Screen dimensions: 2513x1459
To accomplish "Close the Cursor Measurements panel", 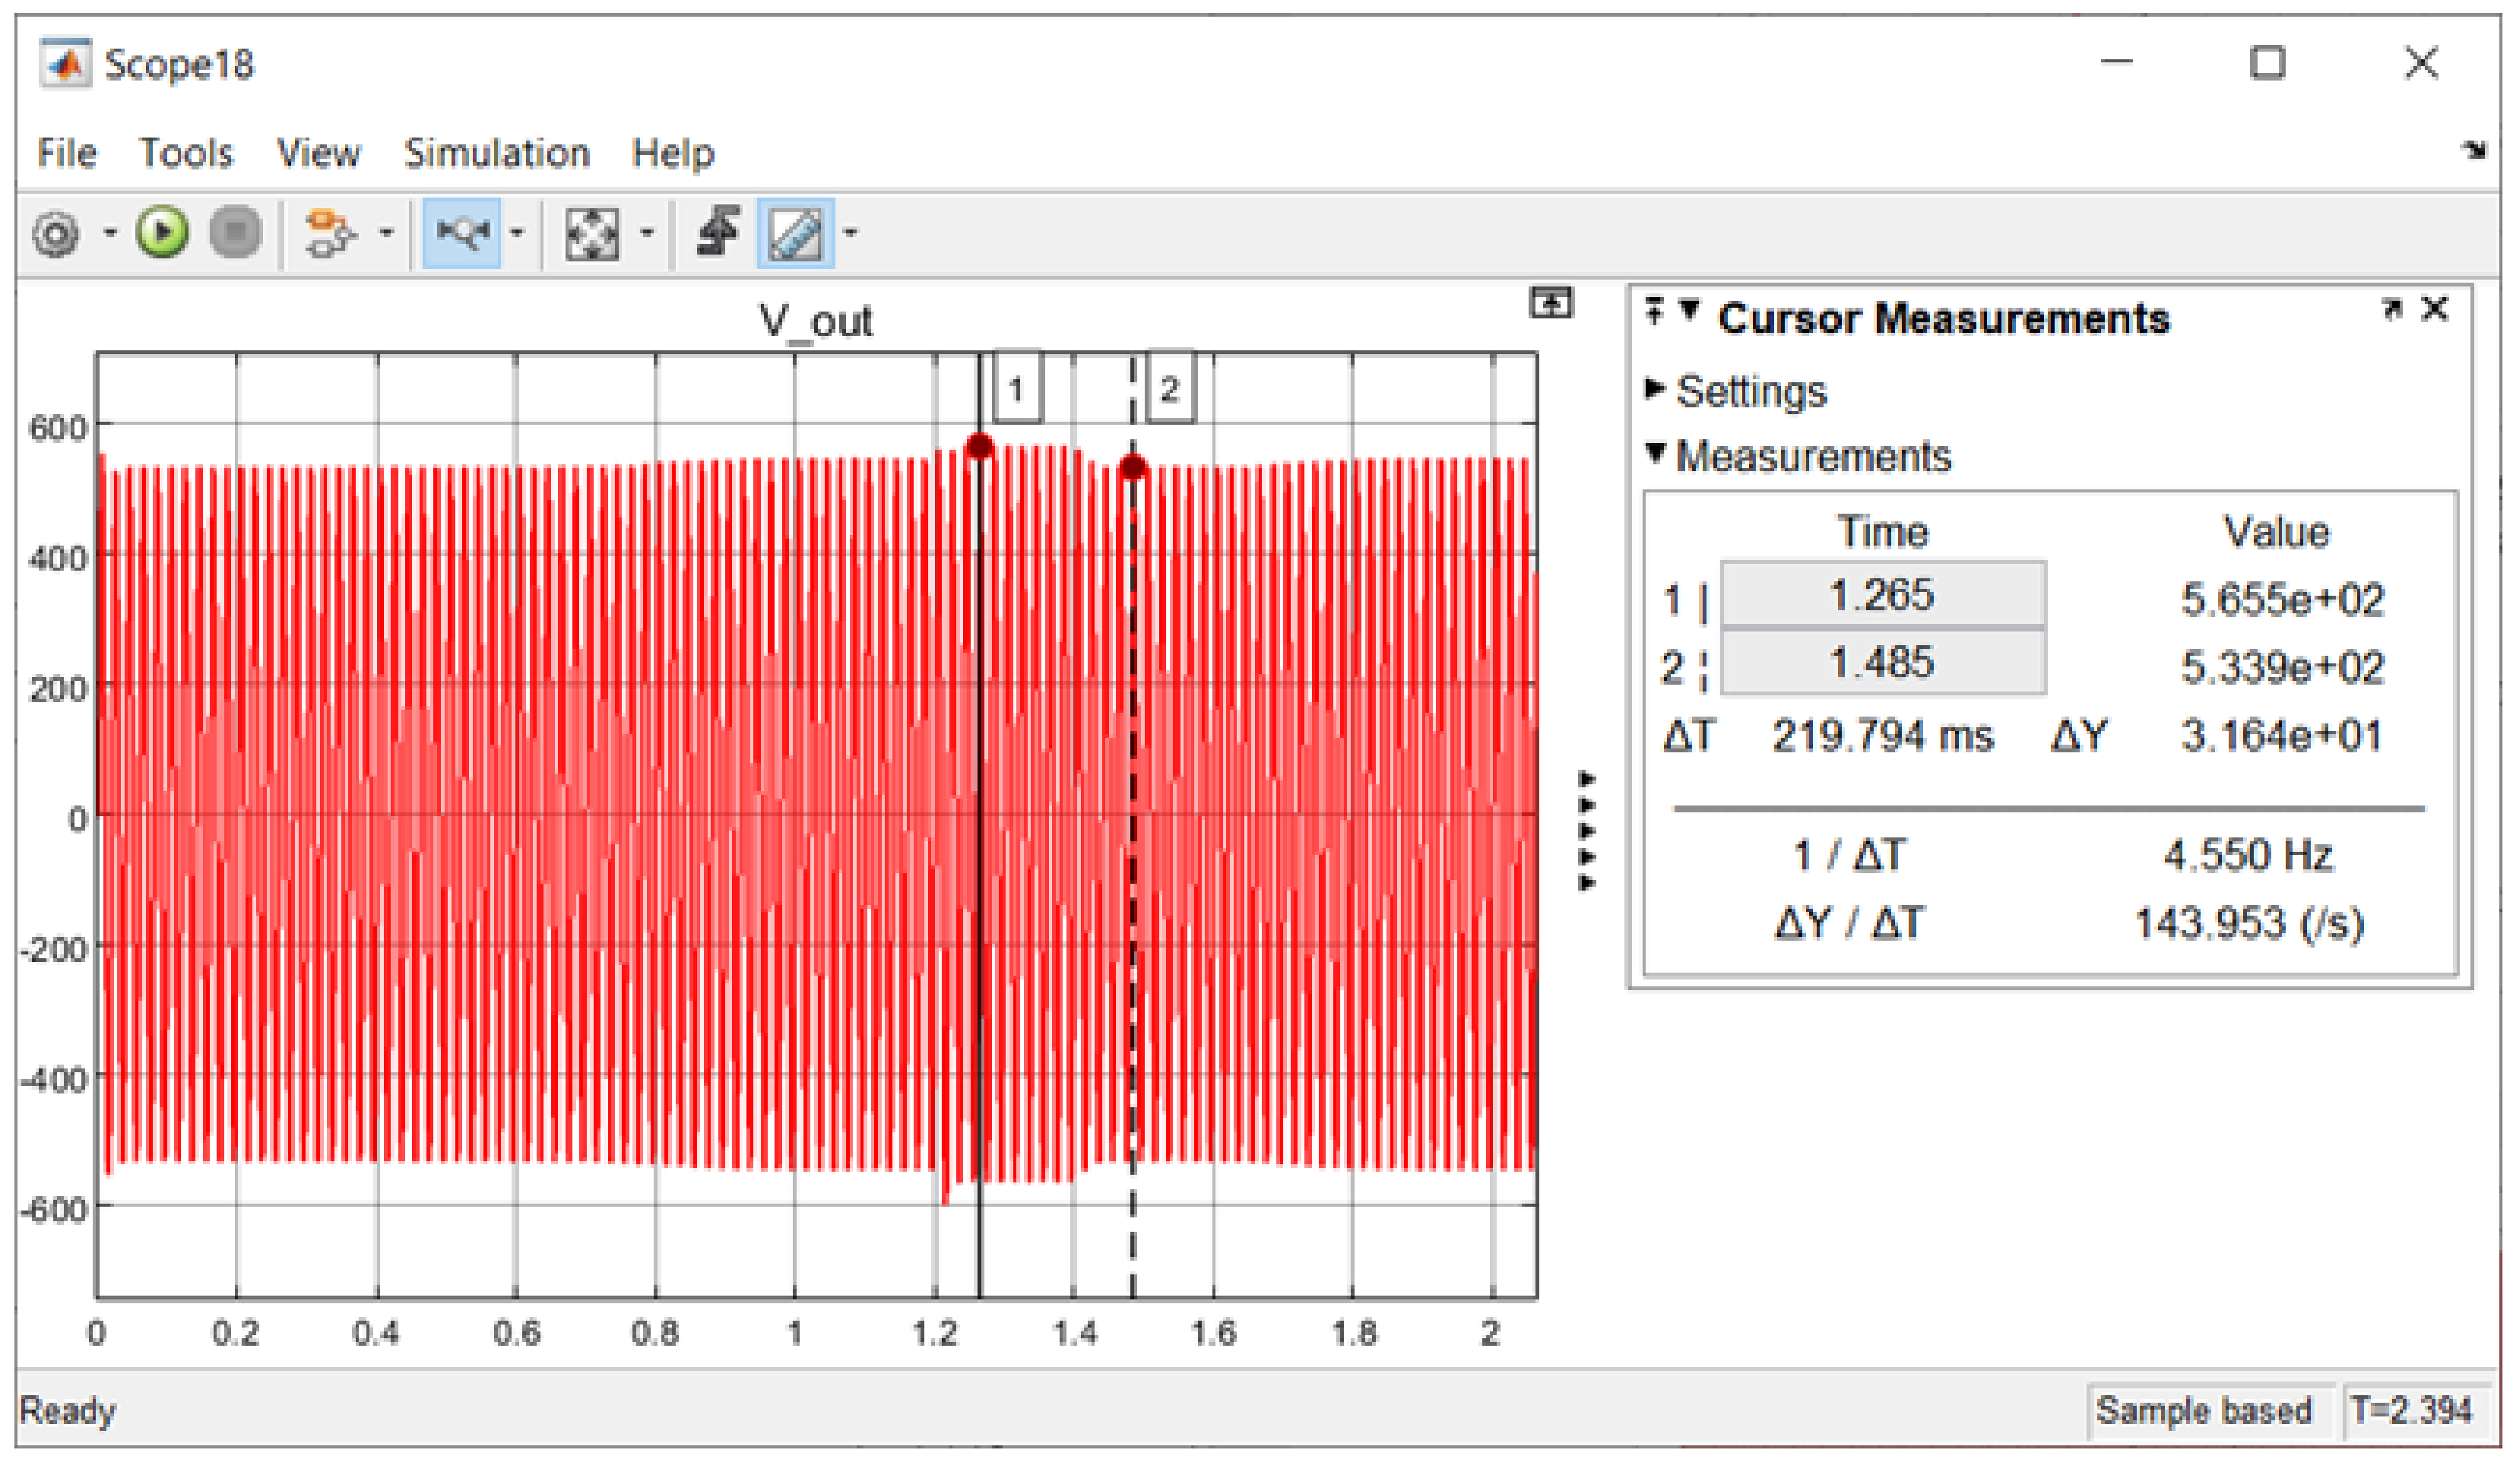I will click(2435, 309).
